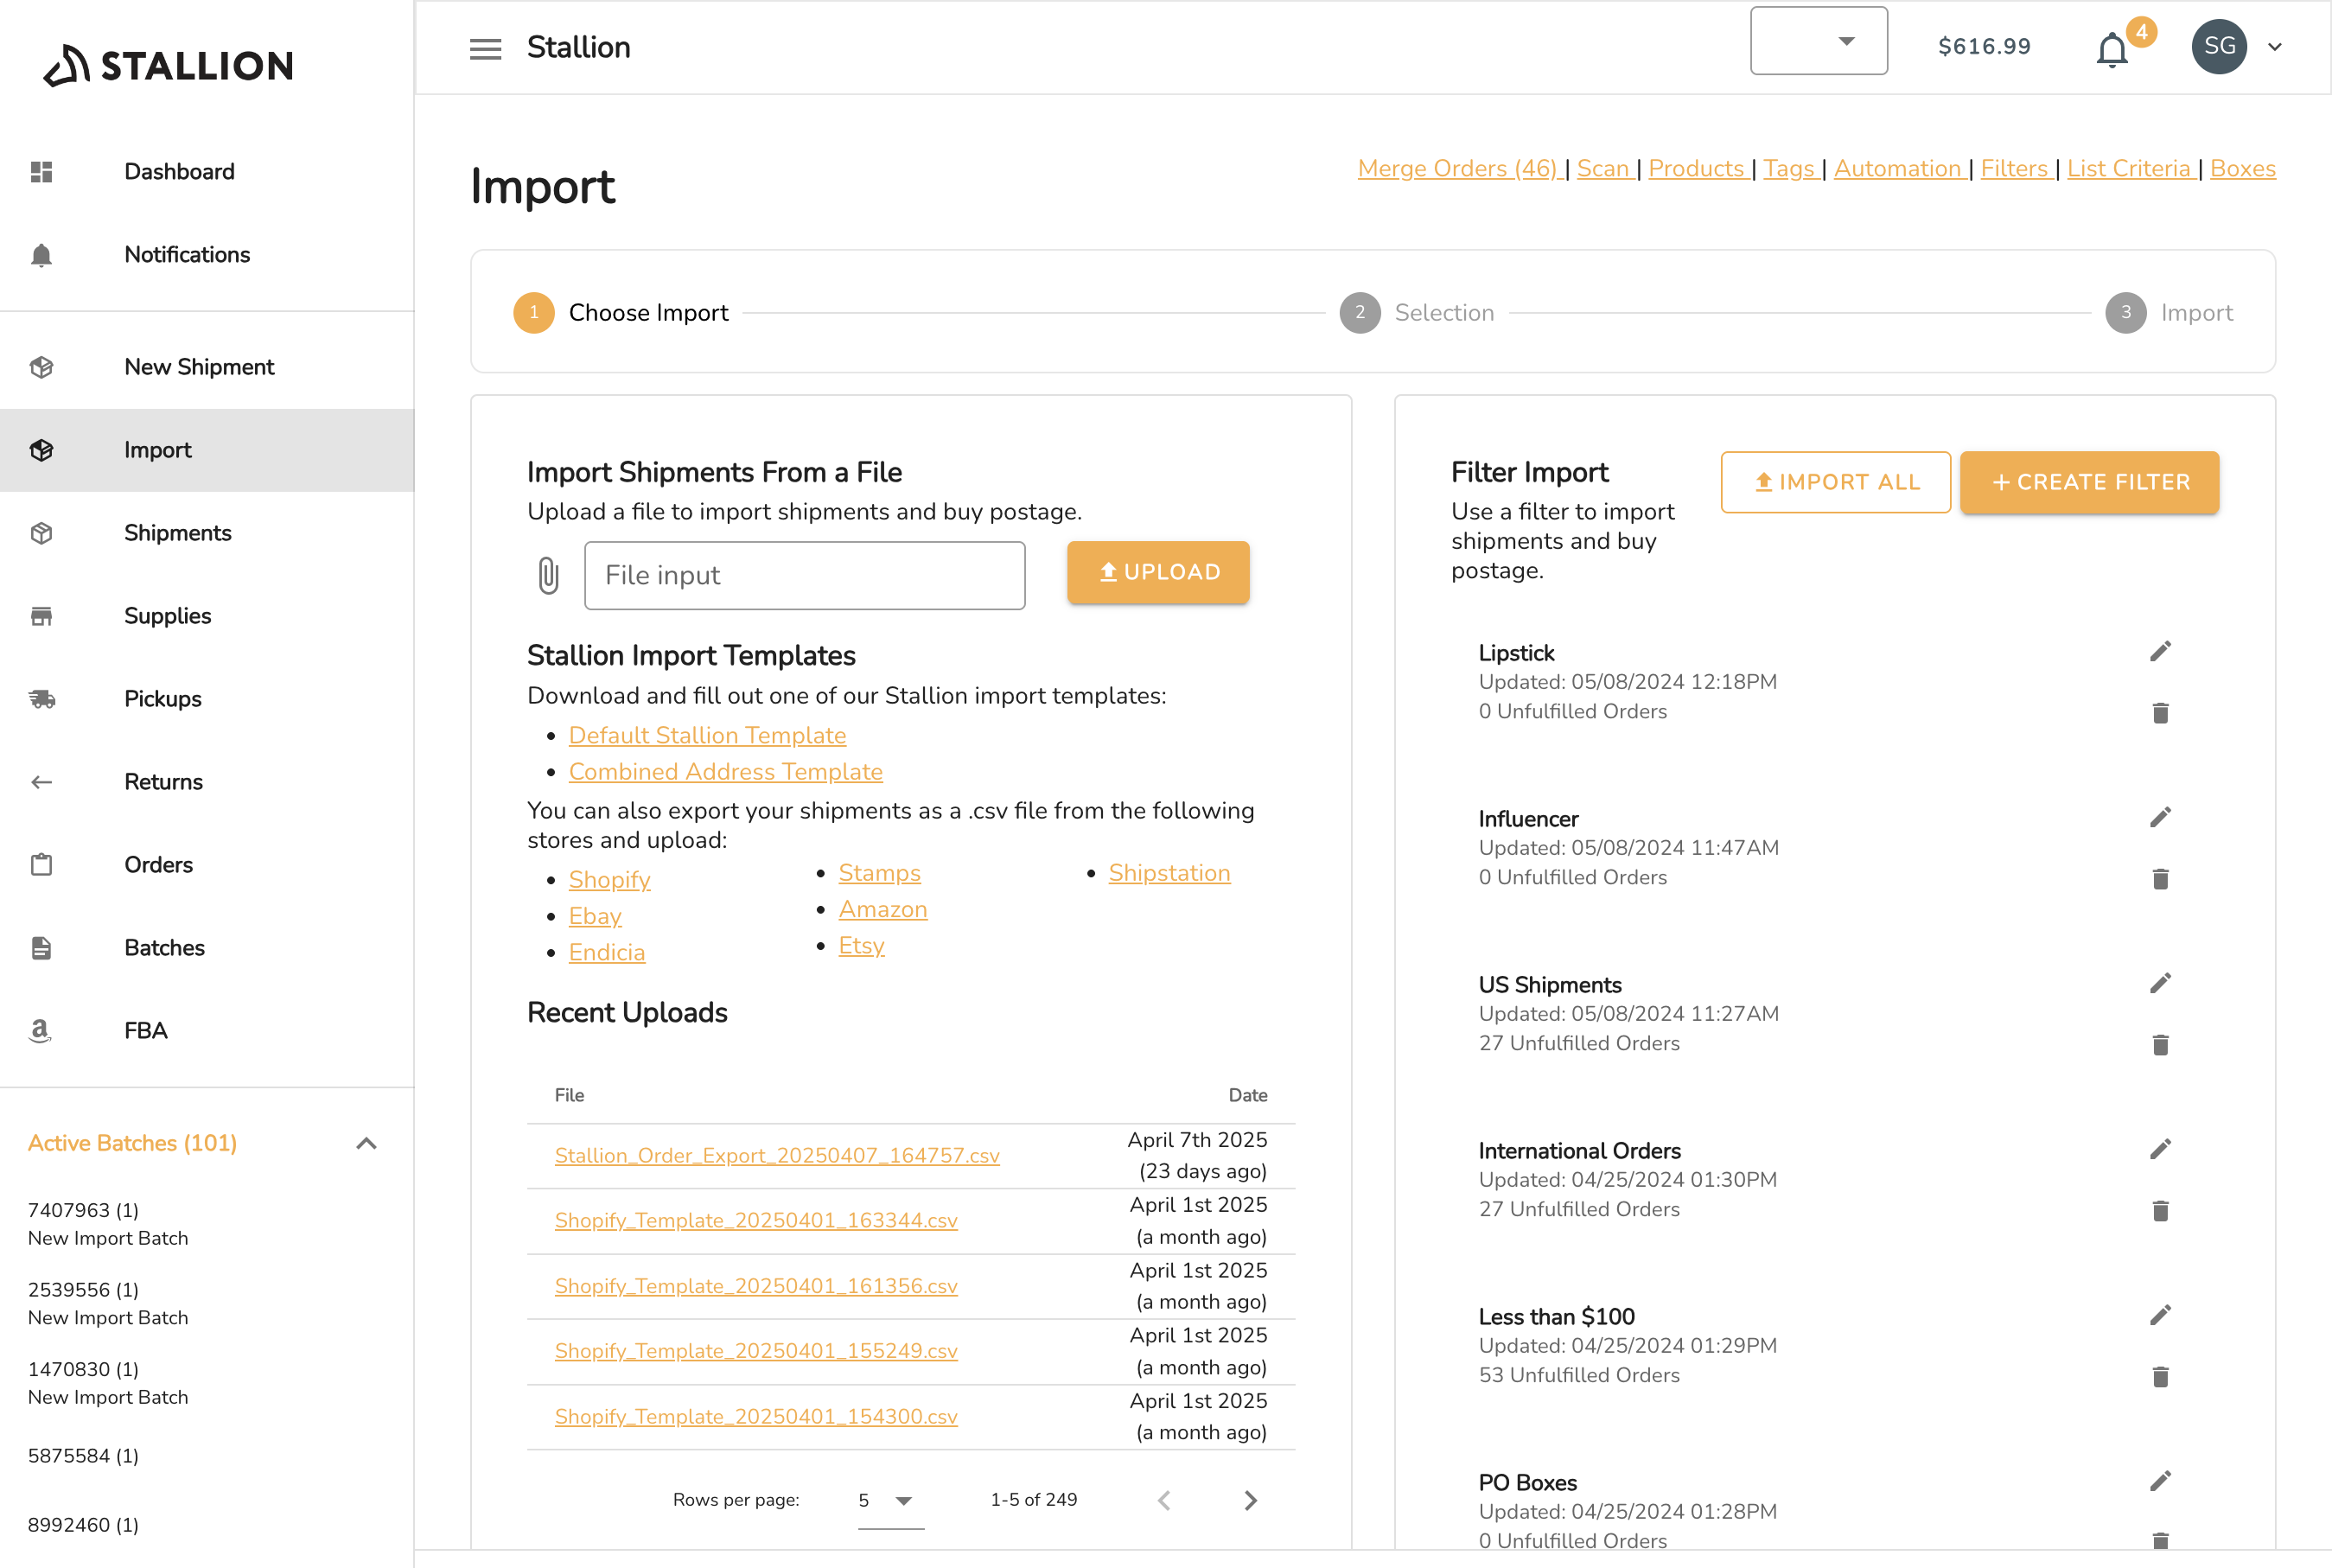
Task: Click the Create Filter button
Action: (x=2089, y=482)
